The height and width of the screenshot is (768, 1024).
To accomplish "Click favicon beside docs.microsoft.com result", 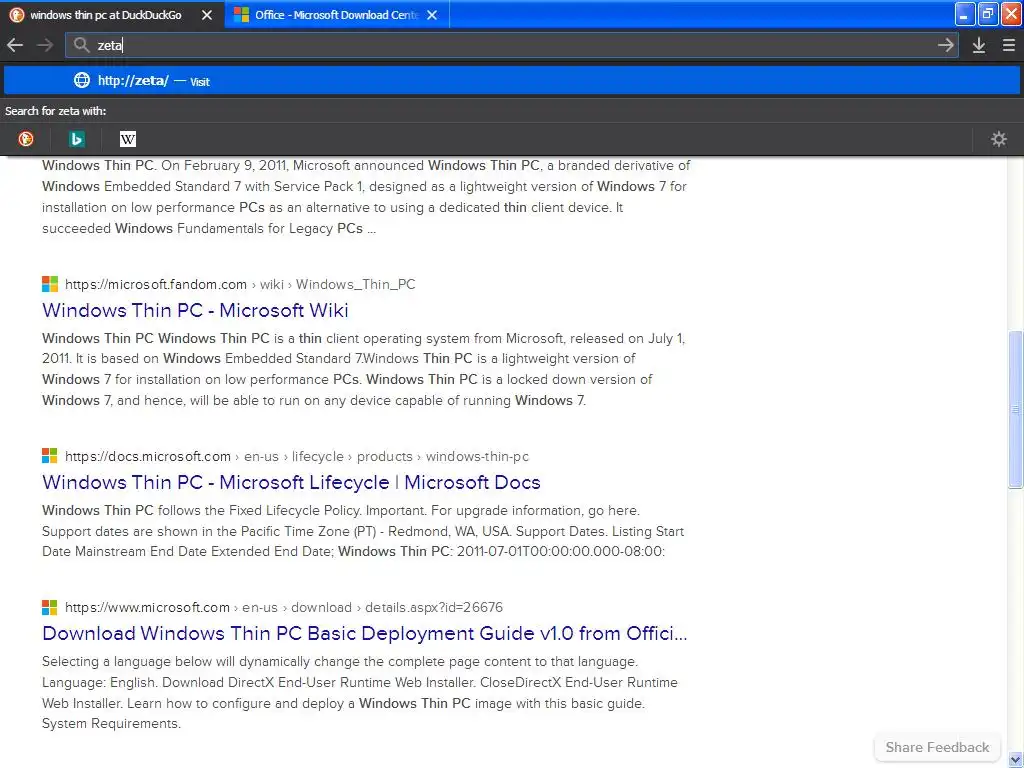I will pyautogui.click(x=50, y=456).
